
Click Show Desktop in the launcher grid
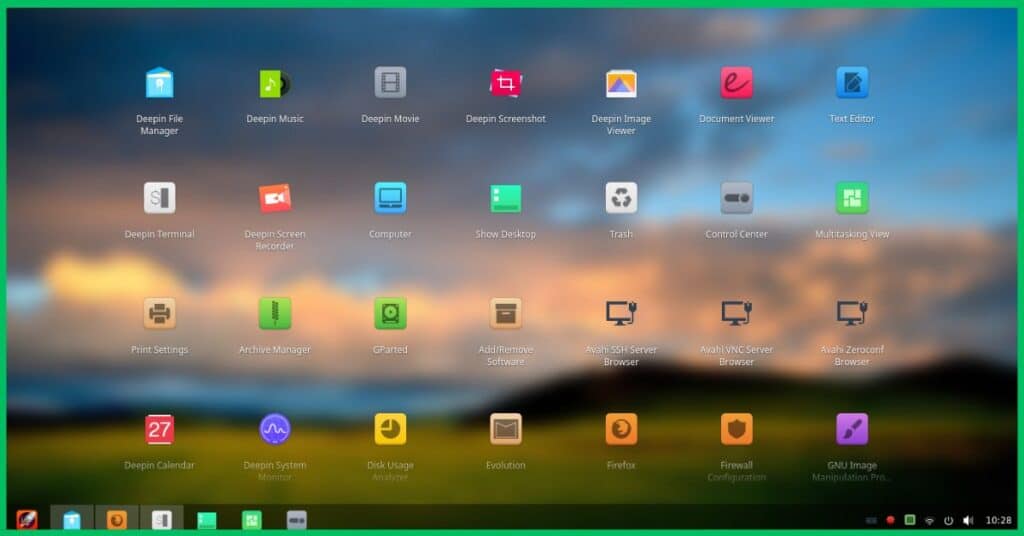pyautogui.click(x=505, y=198)
